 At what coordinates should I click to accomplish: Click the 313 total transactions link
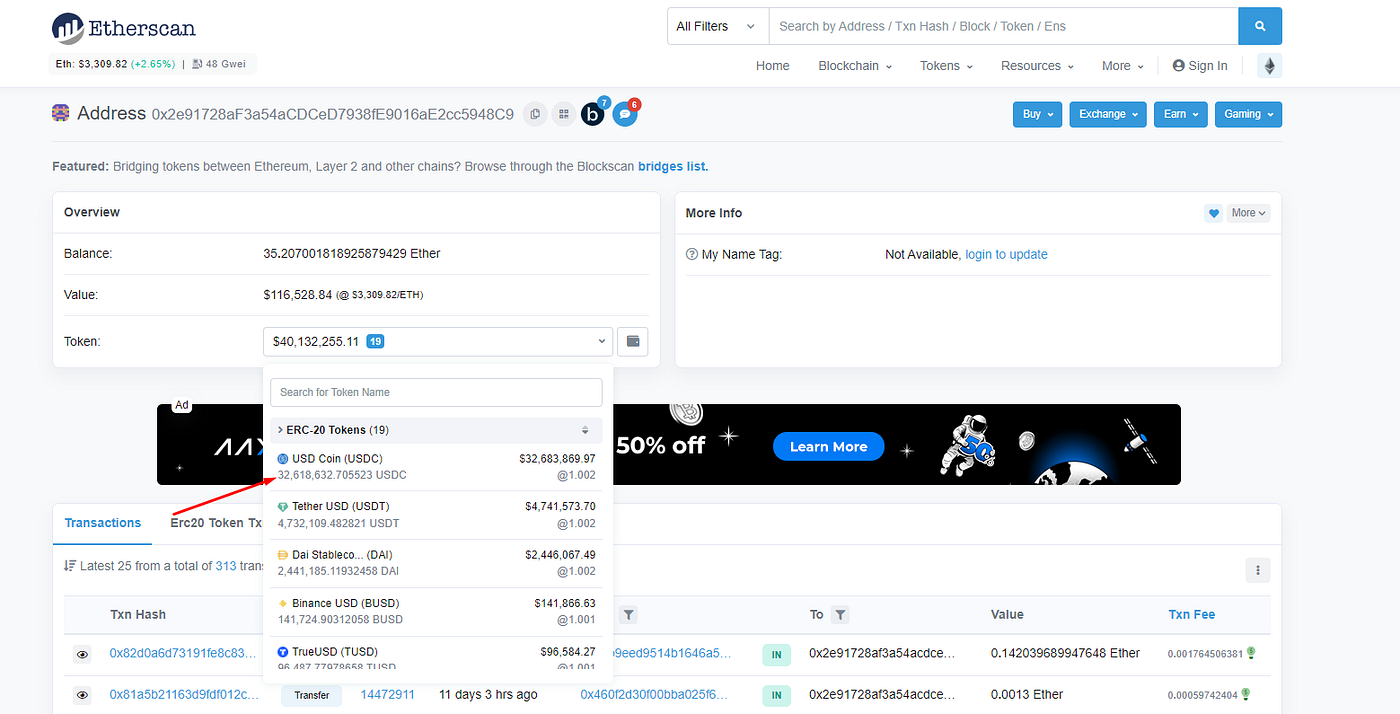click(226, 566)
